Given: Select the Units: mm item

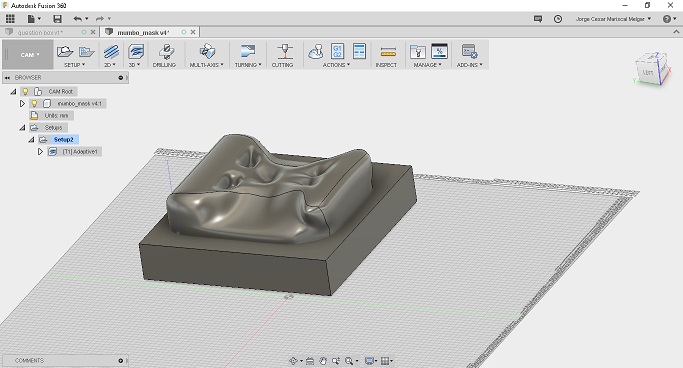Looking at the screenshot, I should pyautogui.click(x=56, y=115).
